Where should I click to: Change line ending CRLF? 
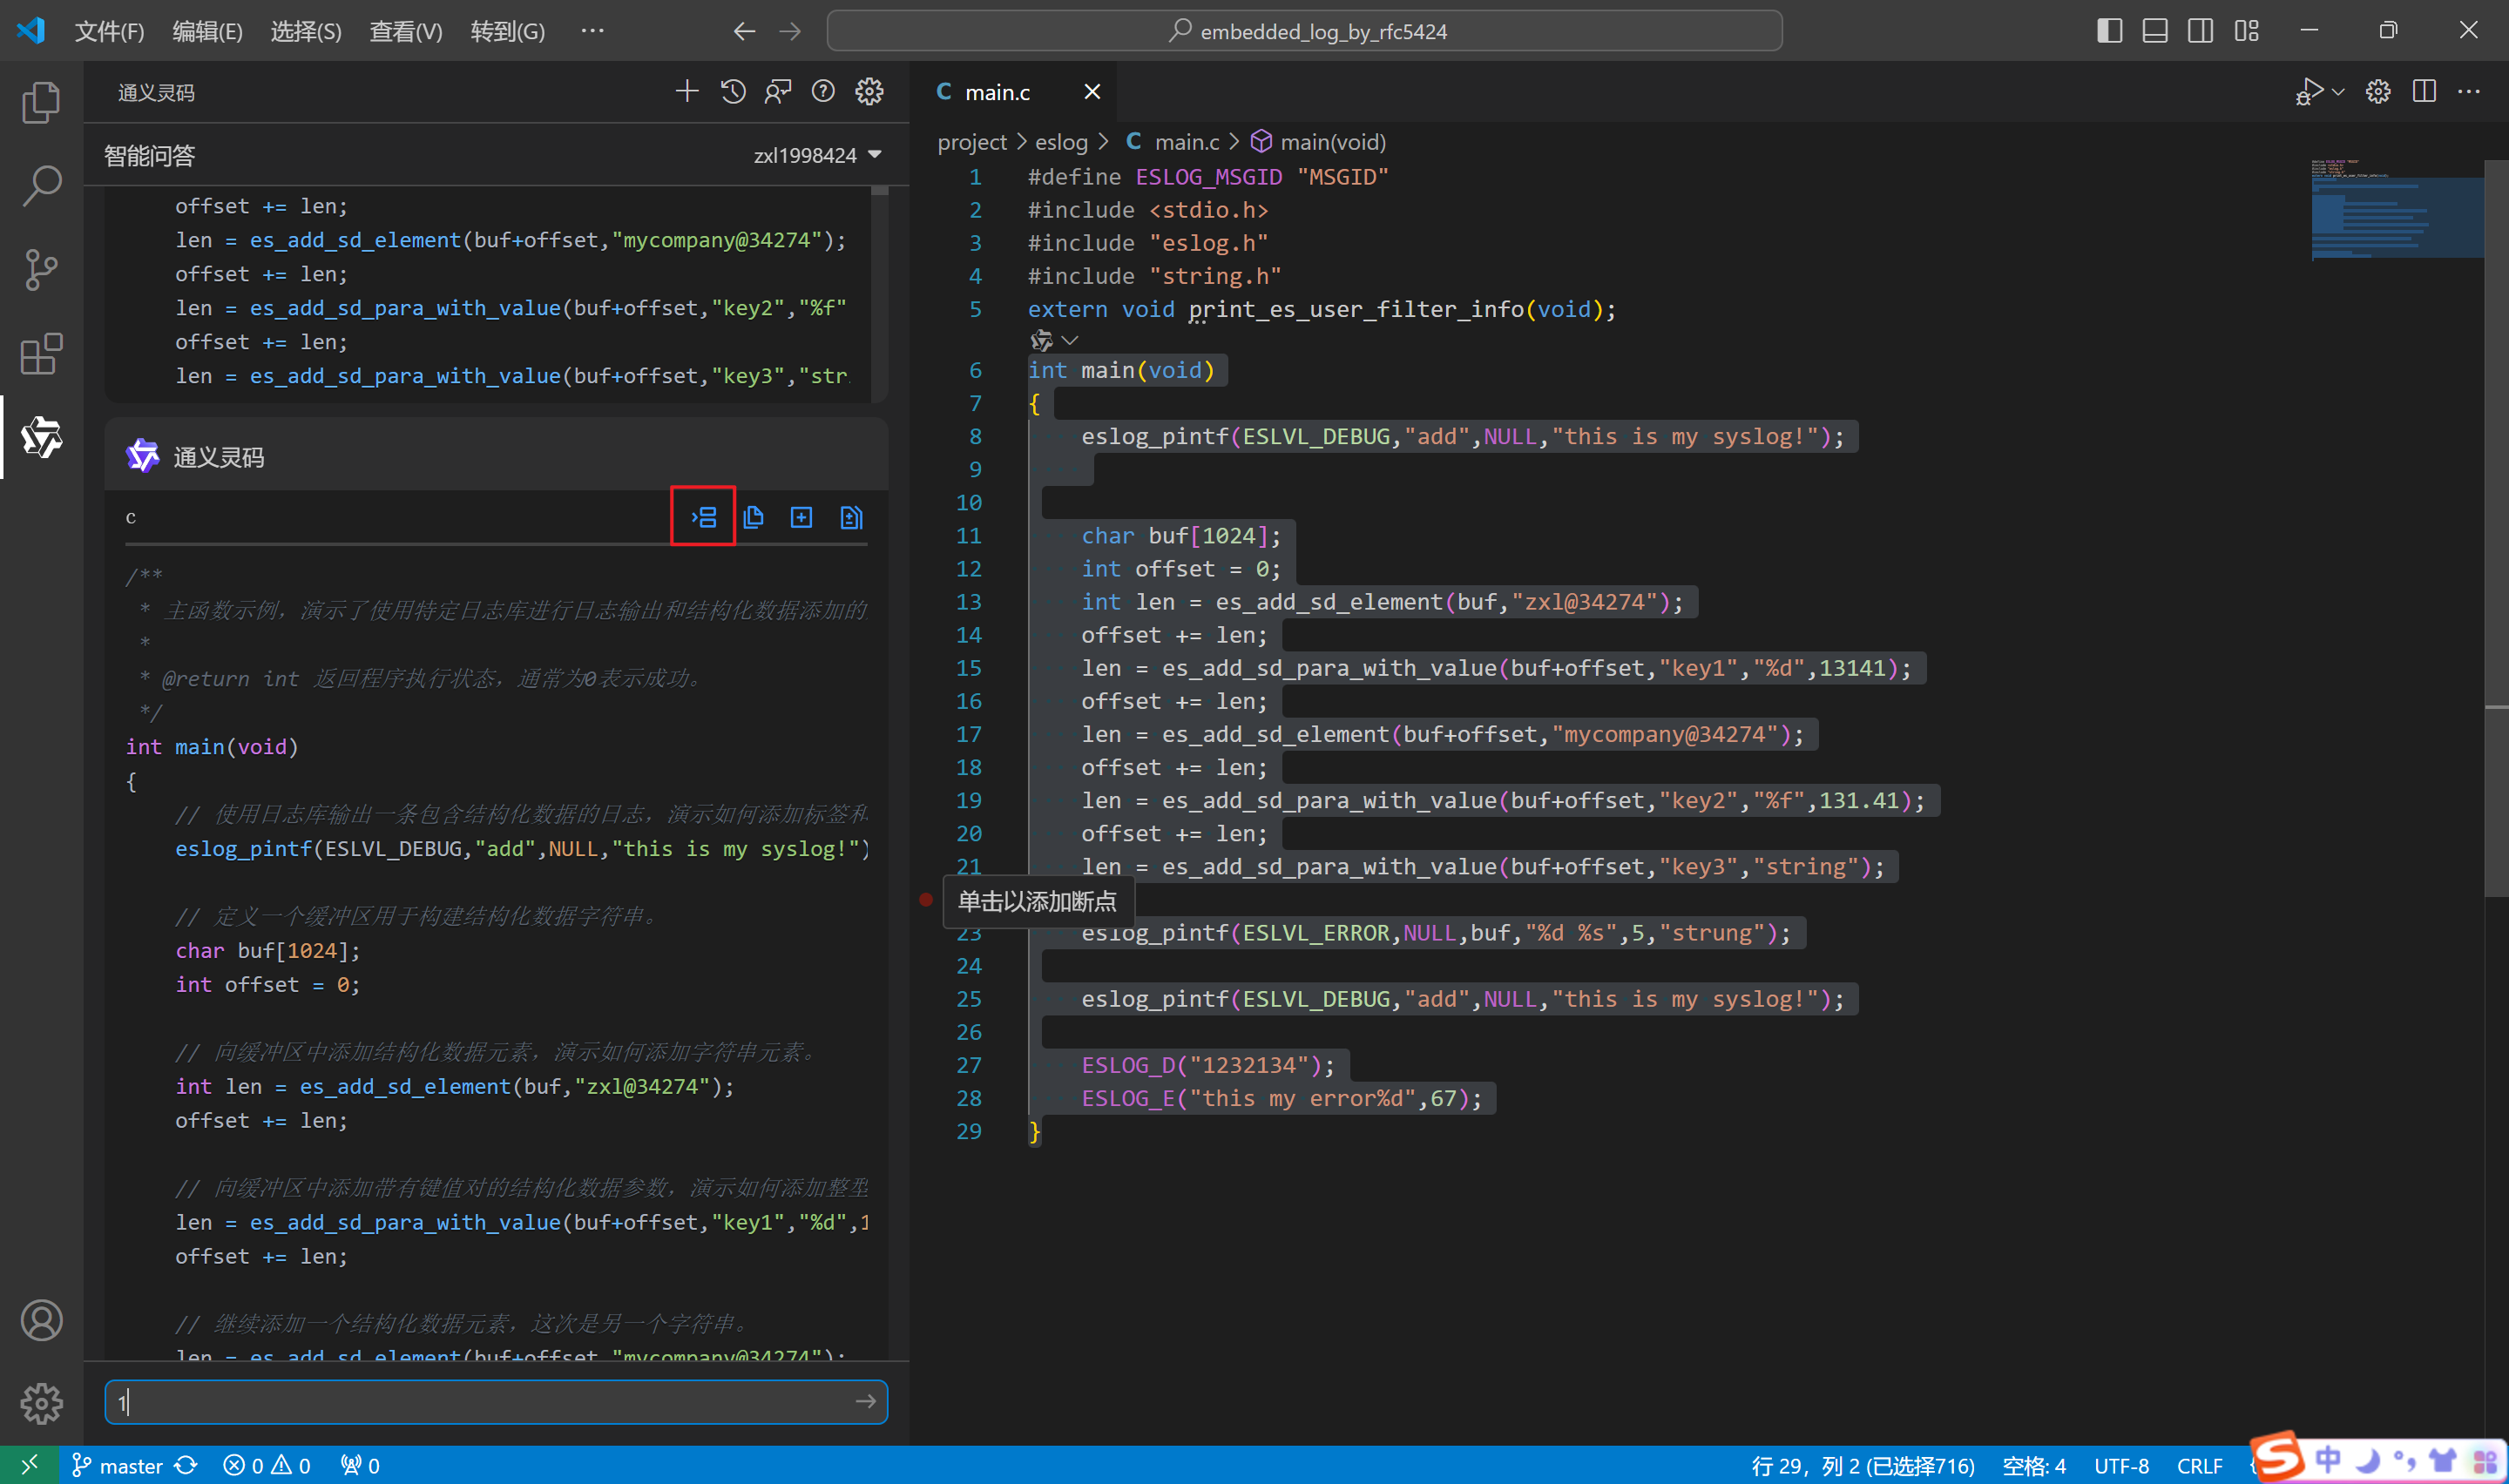point(2200,1466)
